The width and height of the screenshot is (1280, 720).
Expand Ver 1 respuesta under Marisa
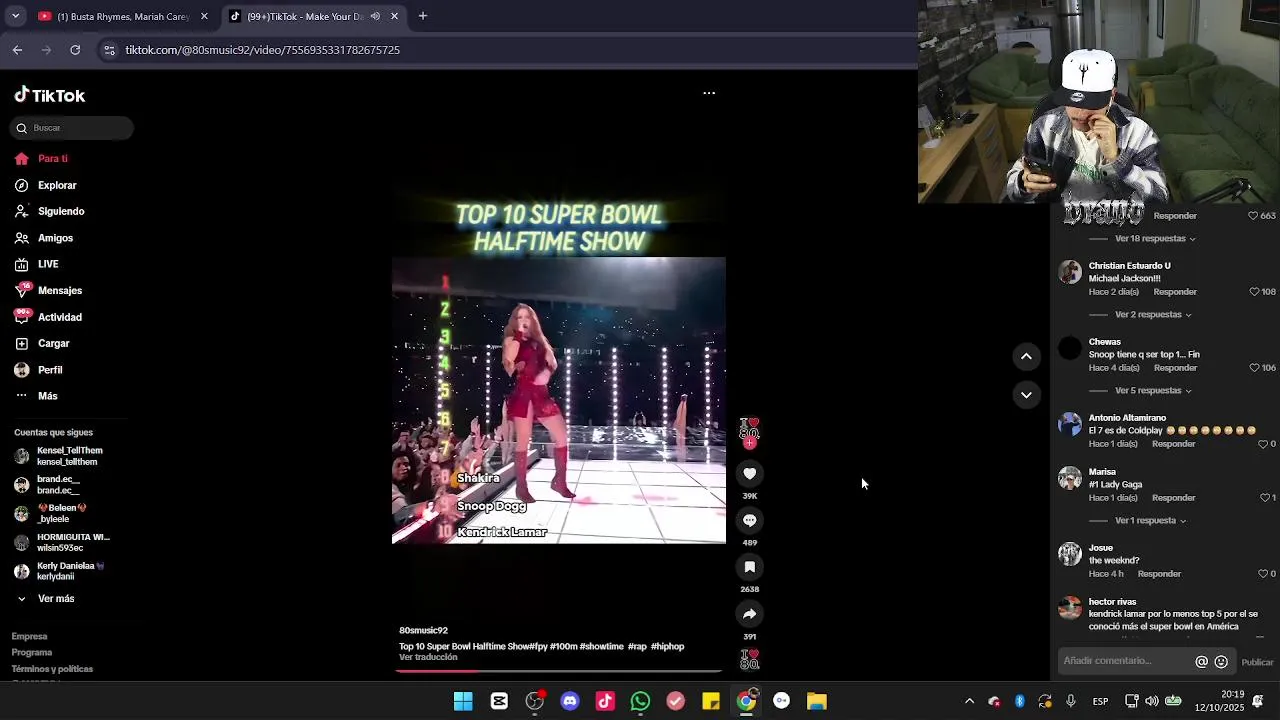click(x=1150, y=521)
